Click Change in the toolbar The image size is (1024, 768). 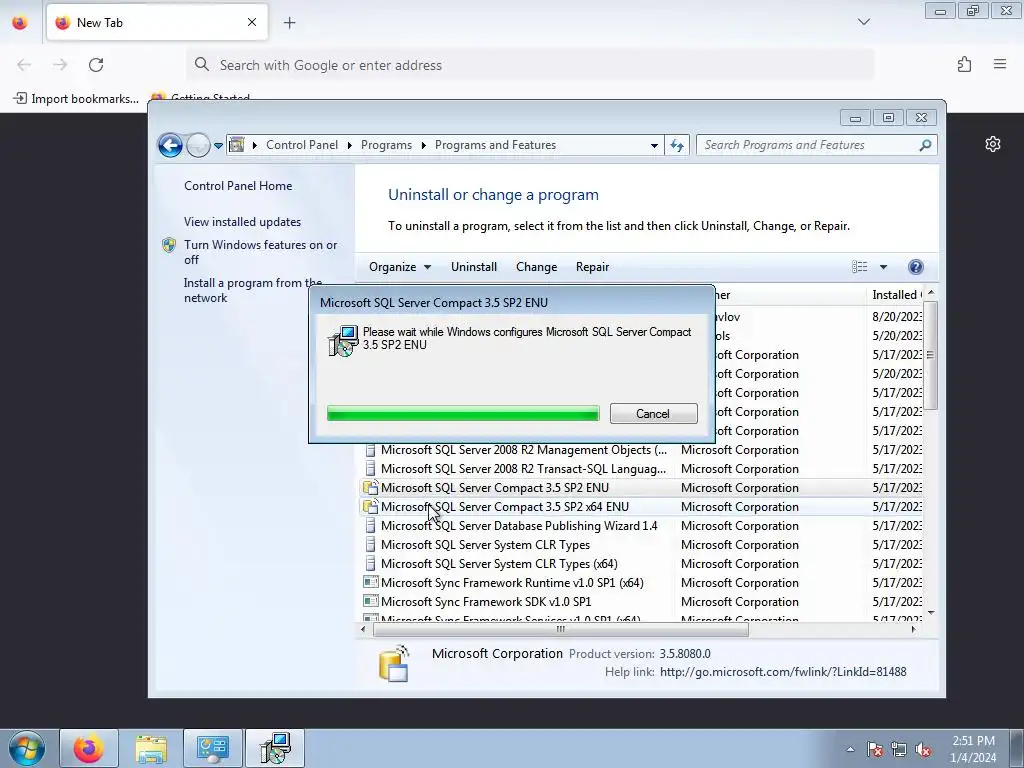pyautogui.click(x=536, y=266)
